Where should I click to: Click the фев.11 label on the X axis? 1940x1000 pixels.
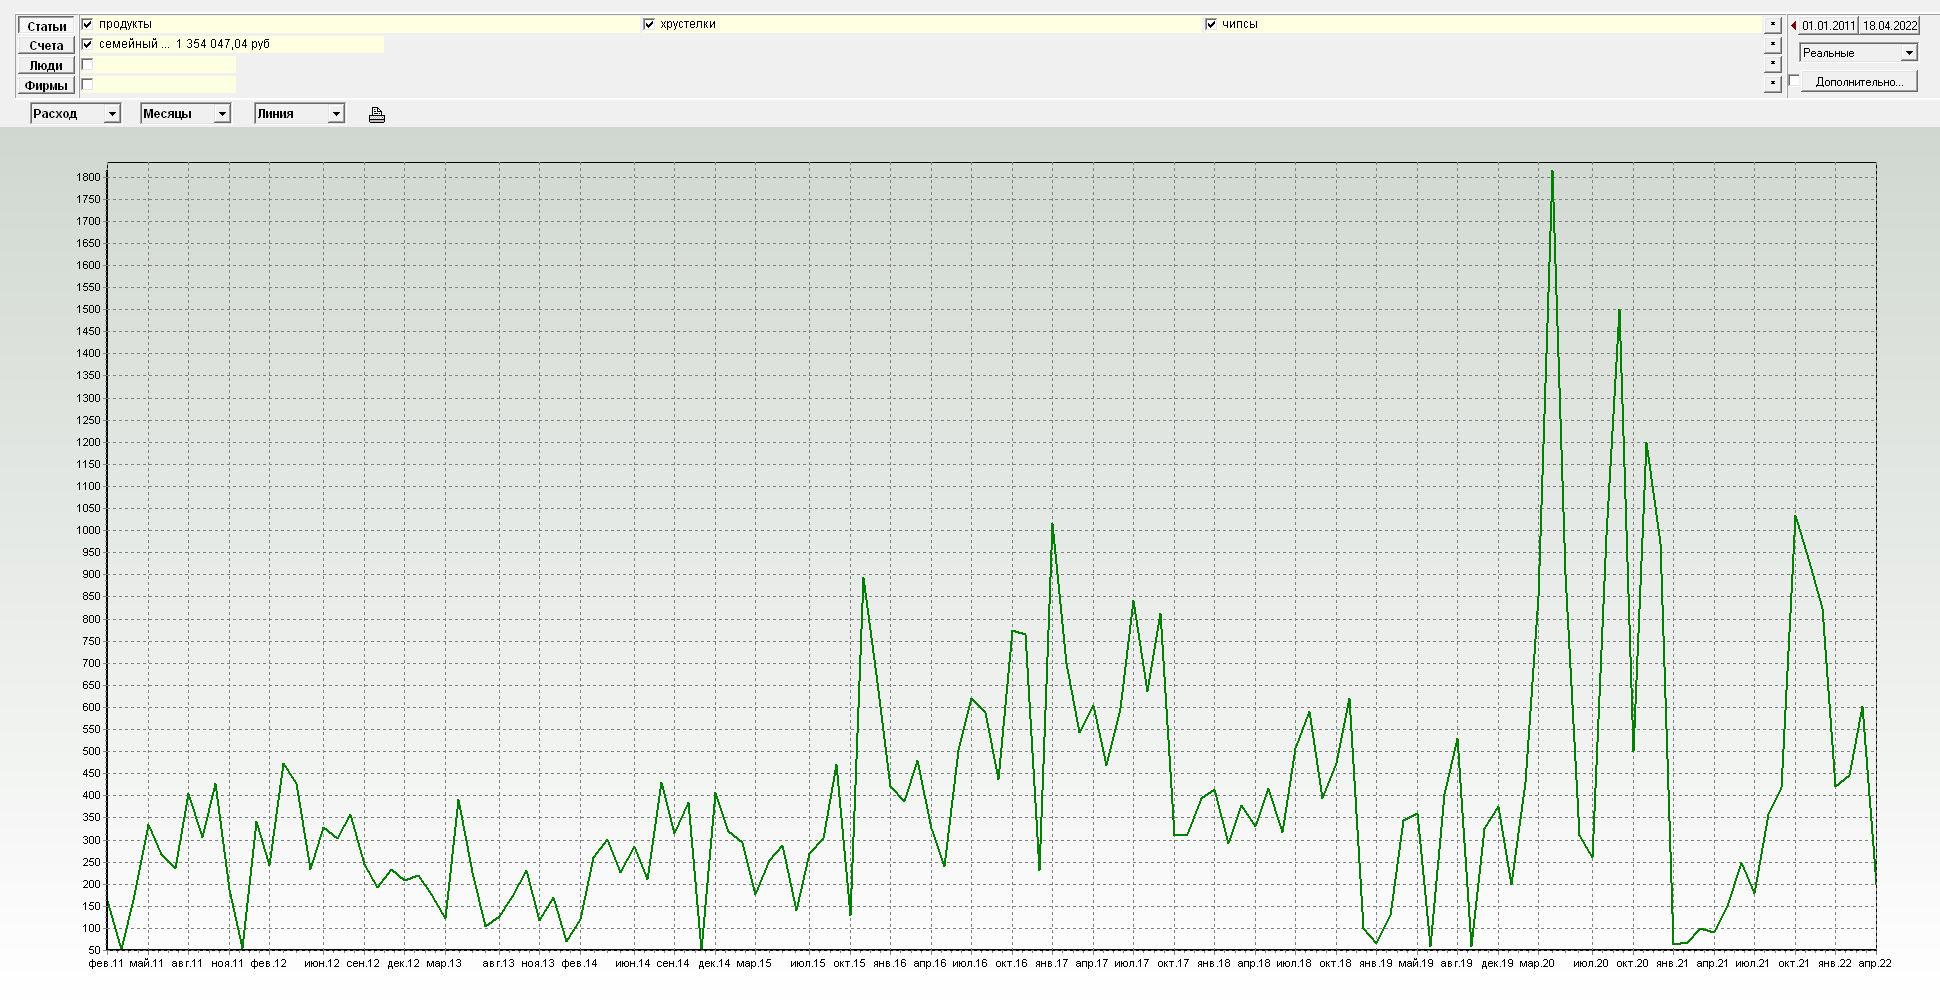tap(106, 964)
